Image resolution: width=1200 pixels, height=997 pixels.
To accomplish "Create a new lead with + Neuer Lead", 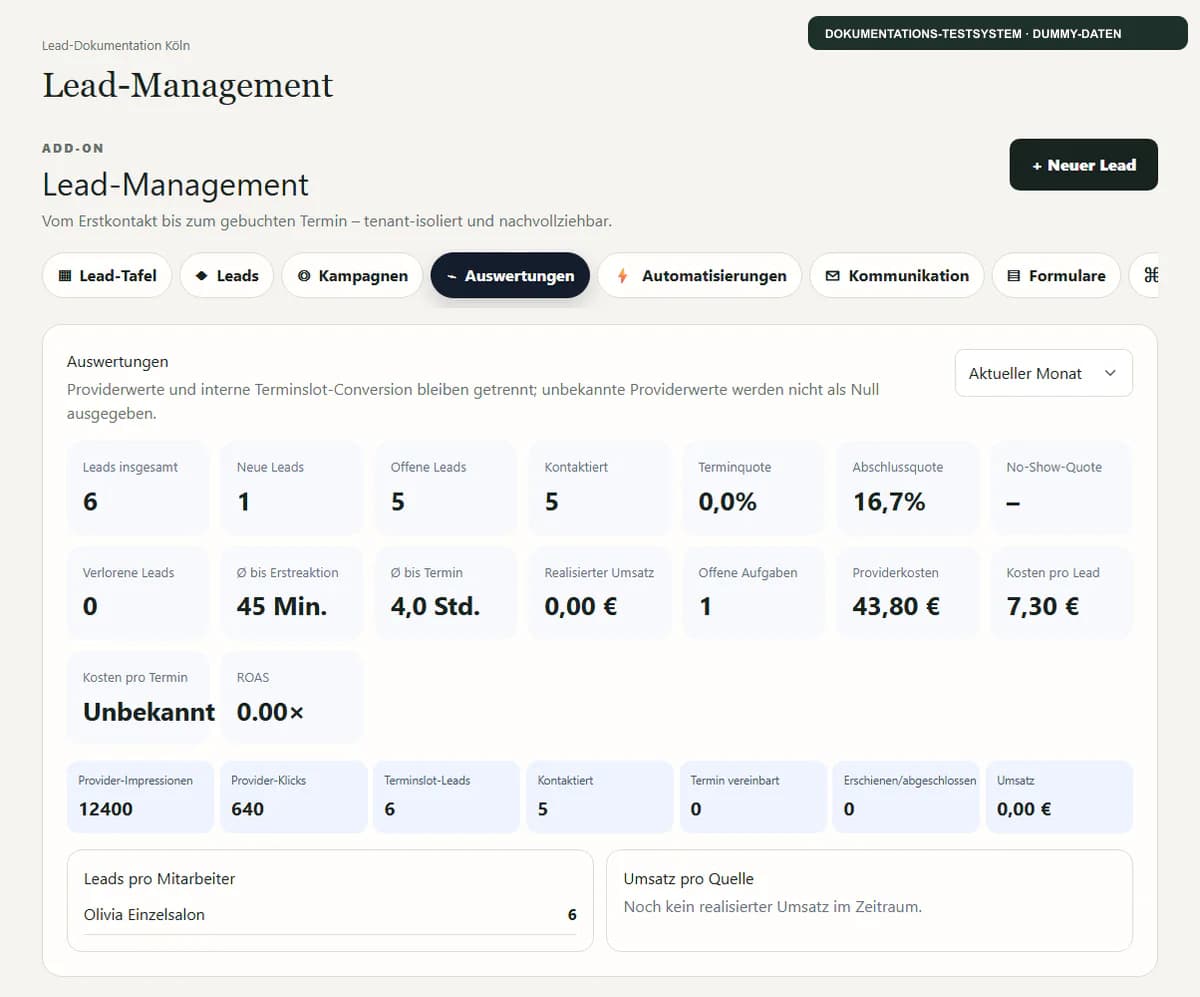I will pyautogui.click(x=1084, y=165).
